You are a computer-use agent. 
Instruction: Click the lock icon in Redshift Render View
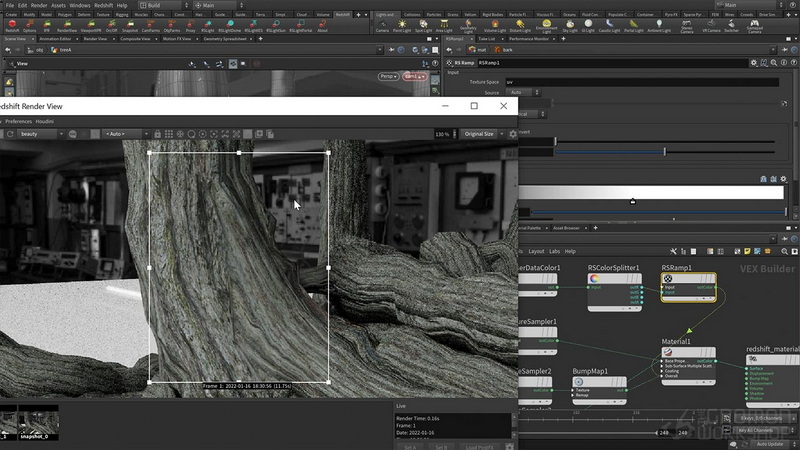(x=158, y=134)
